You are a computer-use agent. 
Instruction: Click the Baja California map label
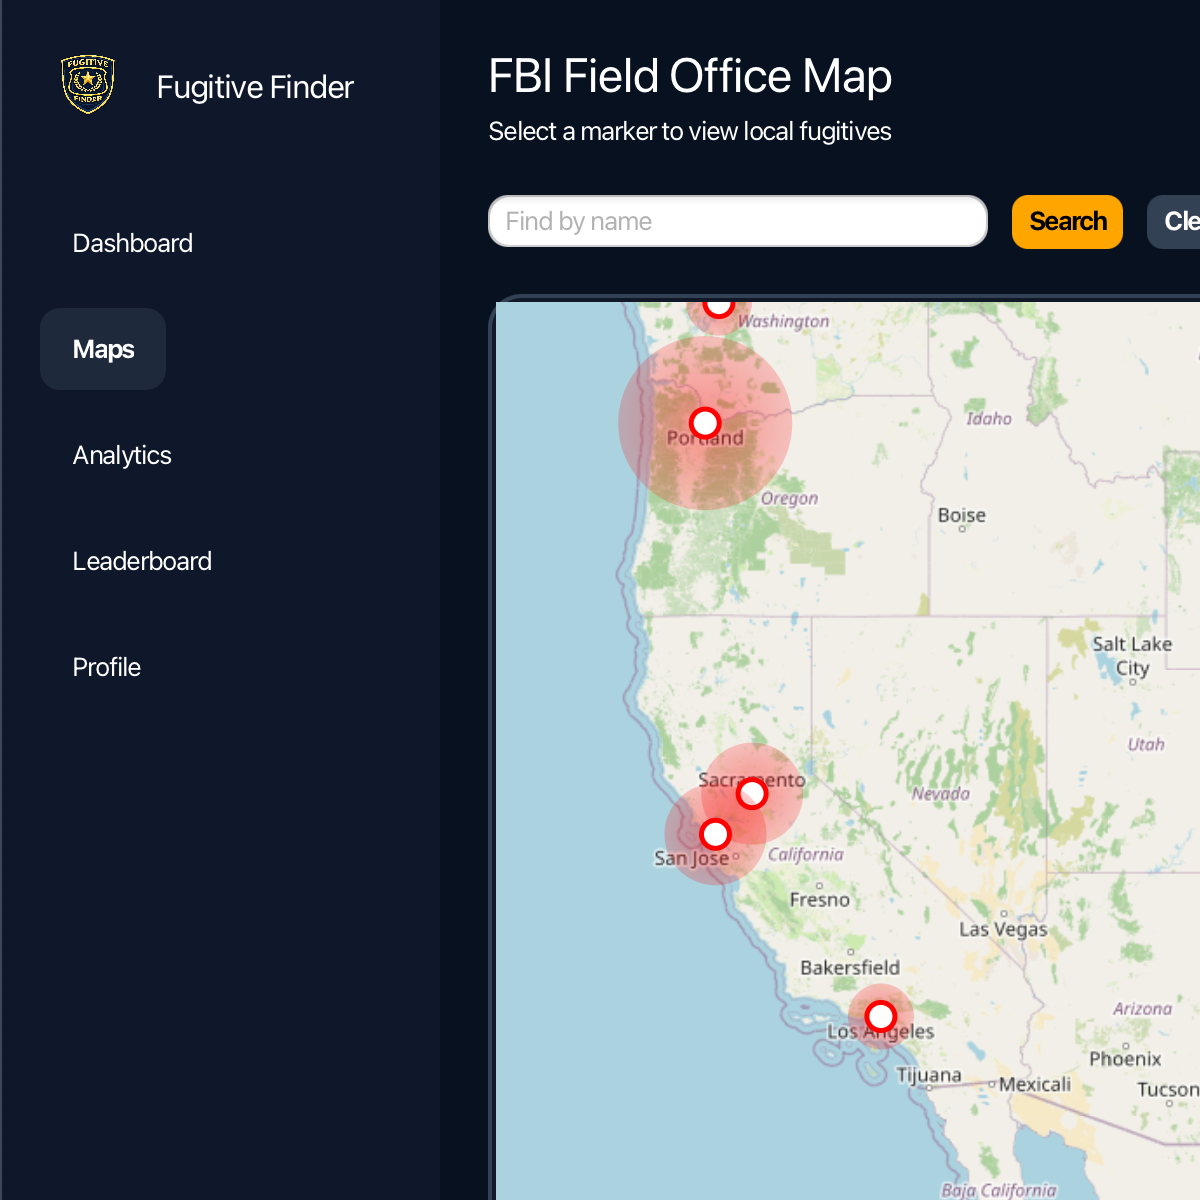(x=999, y=1190)
